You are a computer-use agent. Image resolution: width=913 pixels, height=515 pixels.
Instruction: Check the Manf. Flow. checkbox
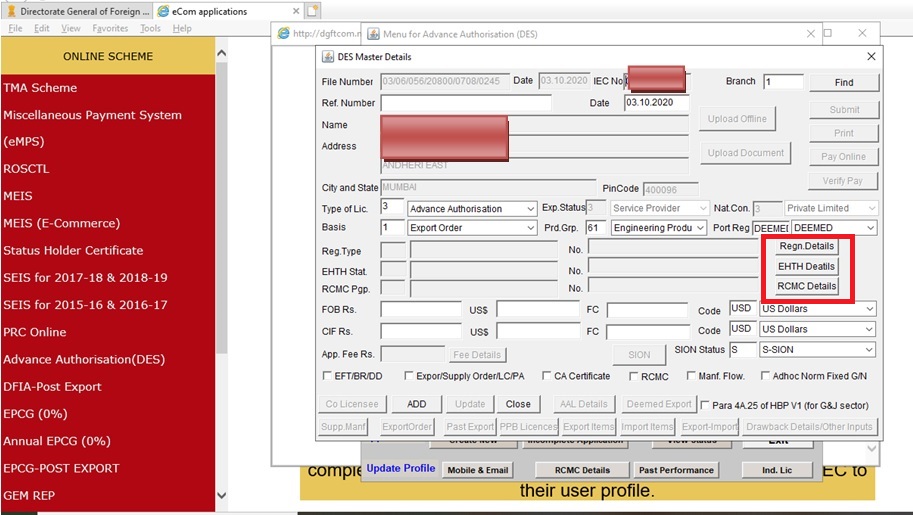click(x=691, y=376)
